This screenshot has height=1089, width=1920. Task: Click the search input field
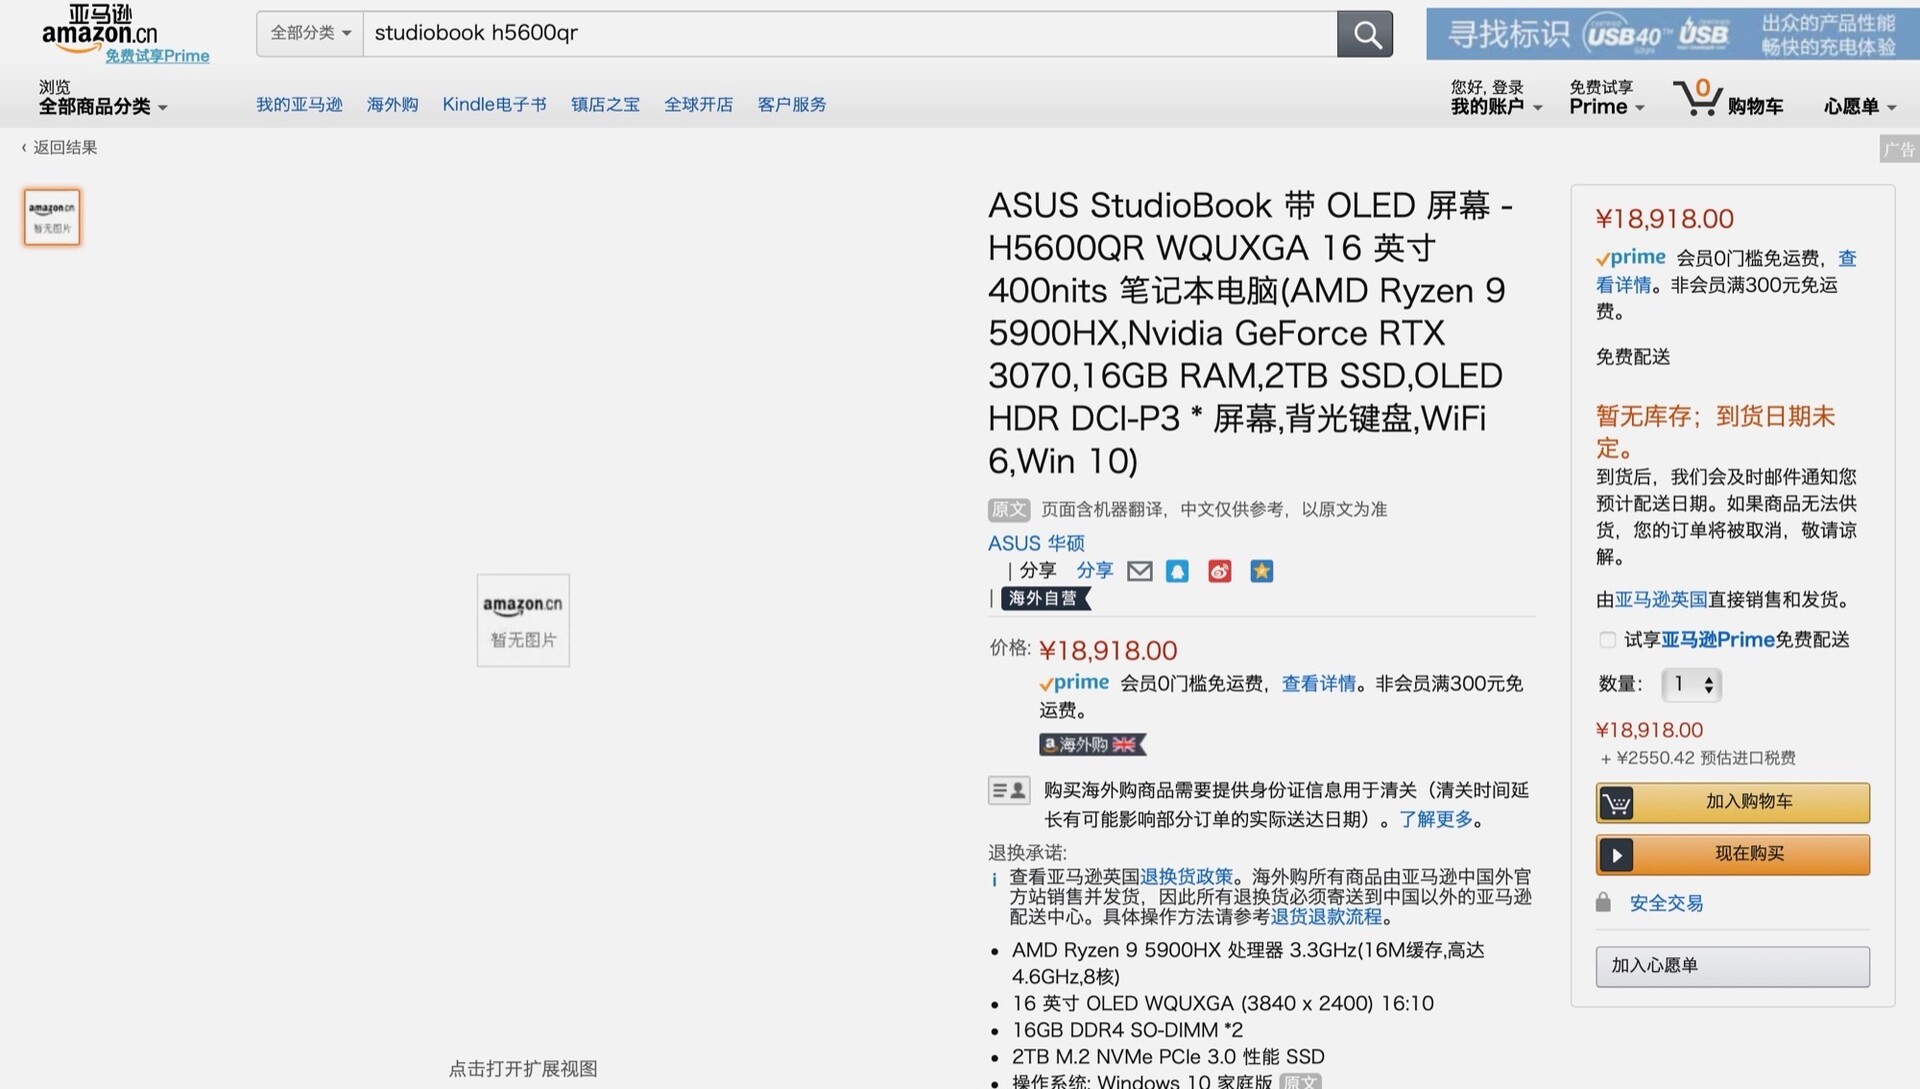[x=850, y=33]
